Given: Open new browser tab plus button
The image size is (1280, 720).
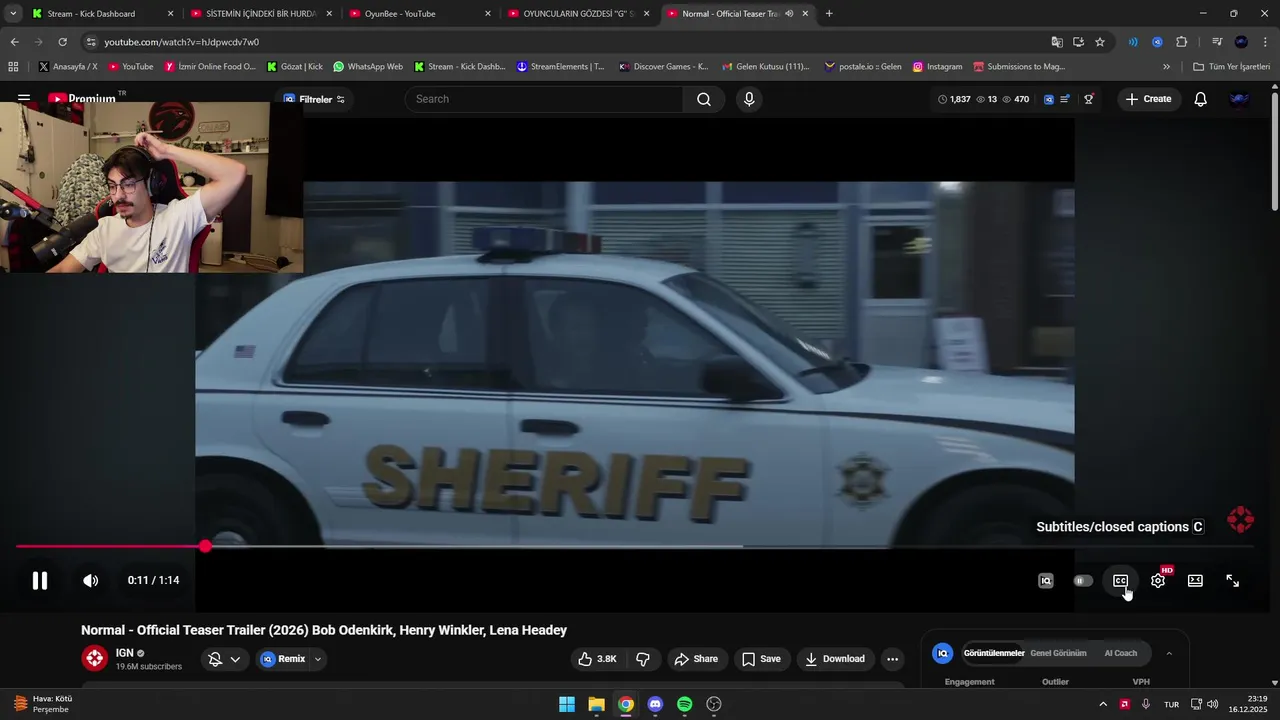Looking at the screenshot, I should (x=829, y=14).
